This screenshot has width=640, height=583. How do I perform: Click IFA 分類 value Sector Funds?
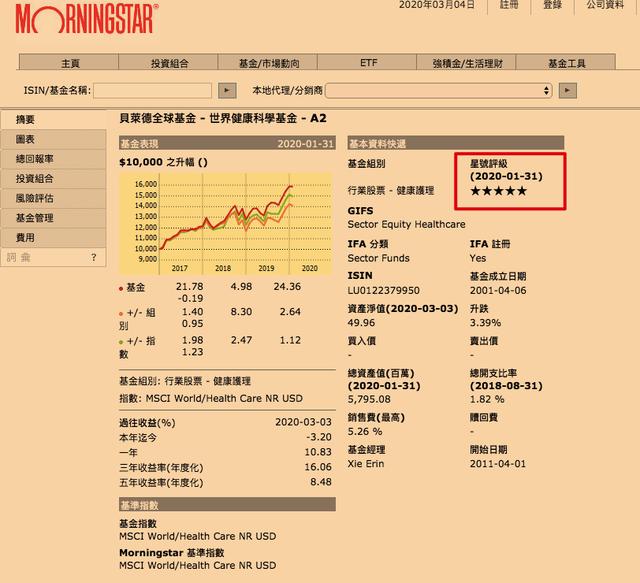click(x=378, y=258)
